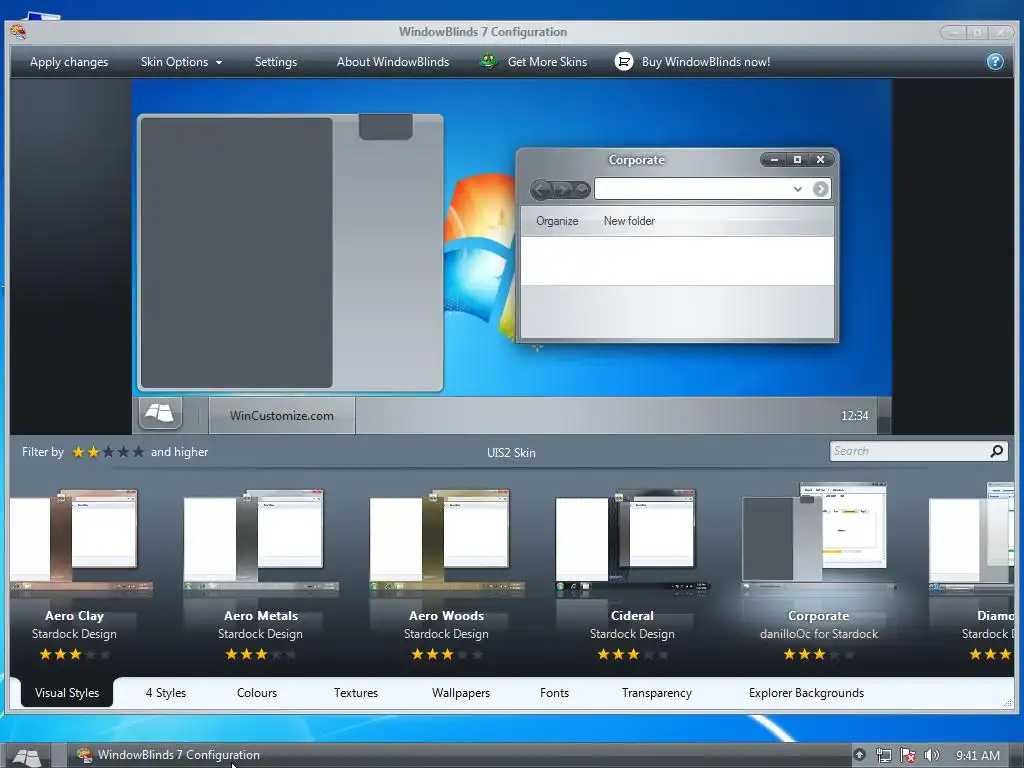Click the Corporate skin star rating
The width and height of the screenshot is (1024, 768).
(818, 654)
